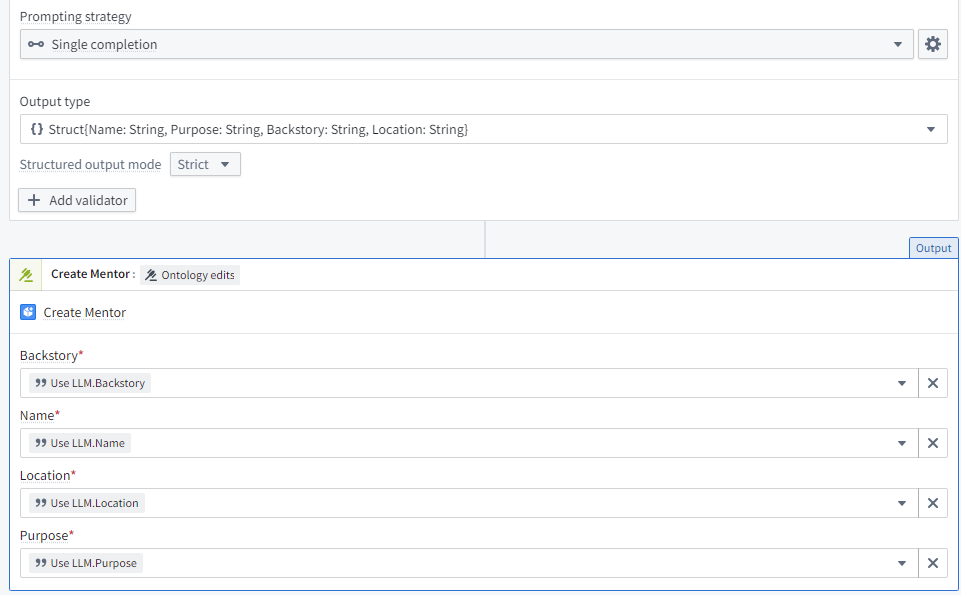Click the green Create Mentor action icon
The width and height of the screenshot is (961, 595).
pos(26,275)
